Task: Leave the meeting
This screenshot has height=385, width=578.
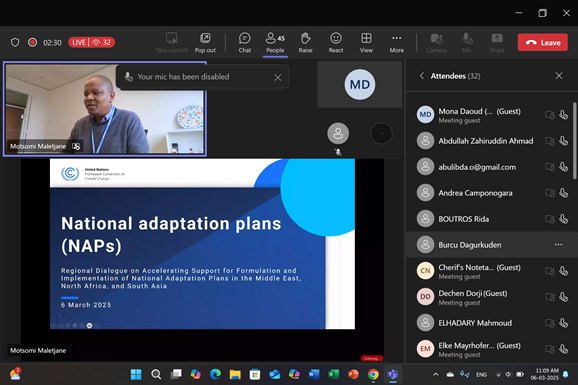Action: [x=543, y=42]
